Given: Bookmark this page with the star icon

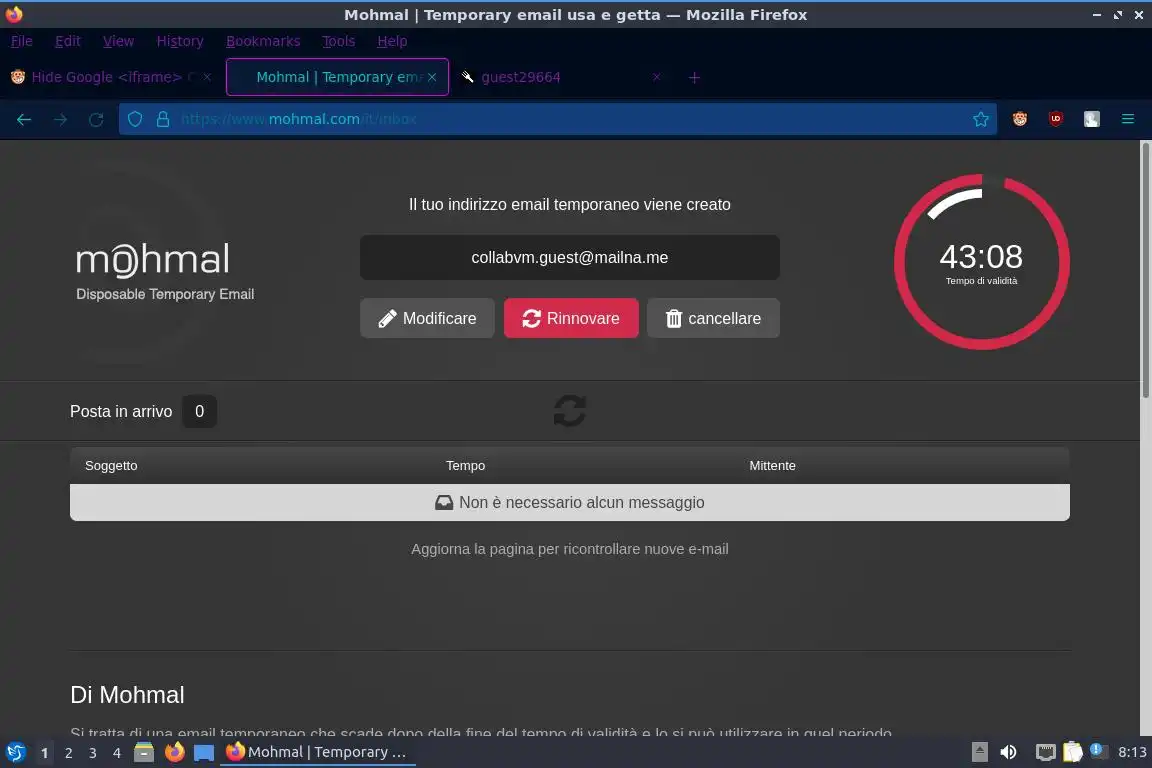Looking at the screenshot, I should 981,119.
